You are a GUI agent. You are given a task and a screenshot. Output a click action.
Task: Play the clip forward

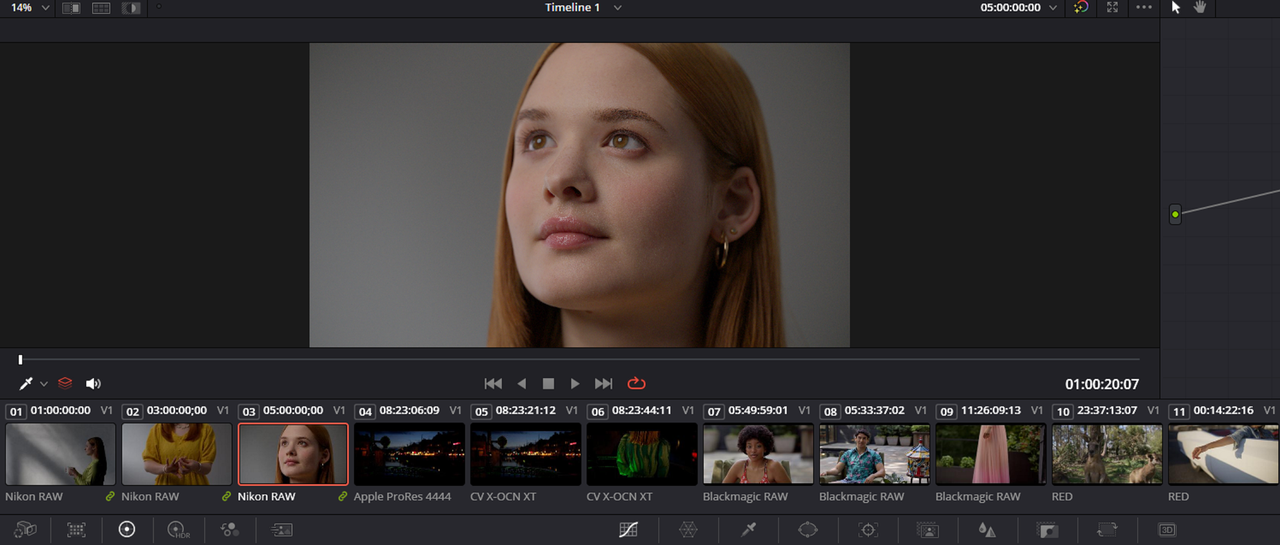coord(575,383)
